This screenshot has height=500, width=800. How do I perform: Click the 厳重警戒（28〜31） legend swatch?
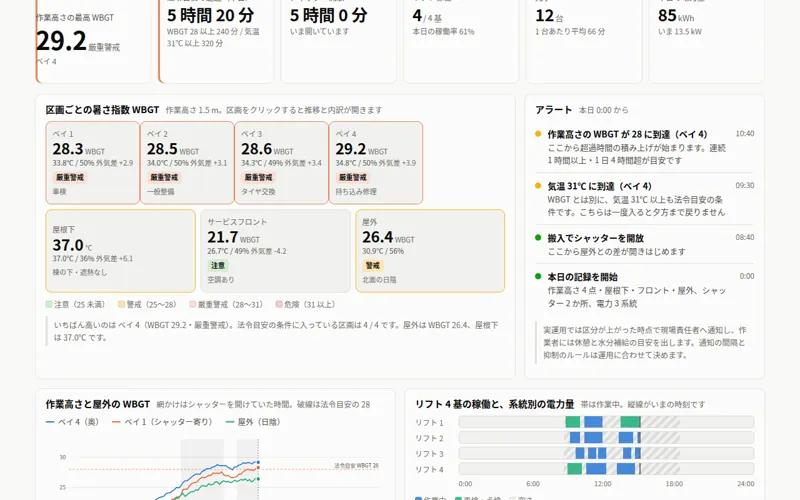click(x=192, y=304)
